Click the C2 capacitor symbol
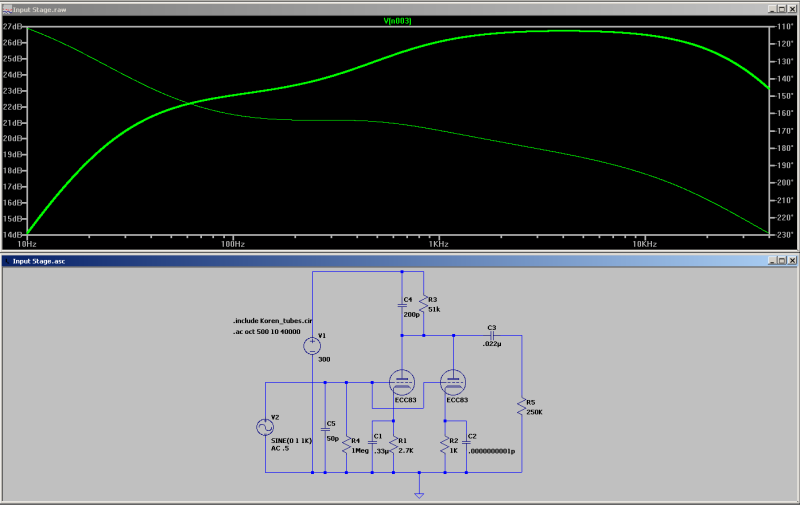800x505 pixels. click(466, 442)
